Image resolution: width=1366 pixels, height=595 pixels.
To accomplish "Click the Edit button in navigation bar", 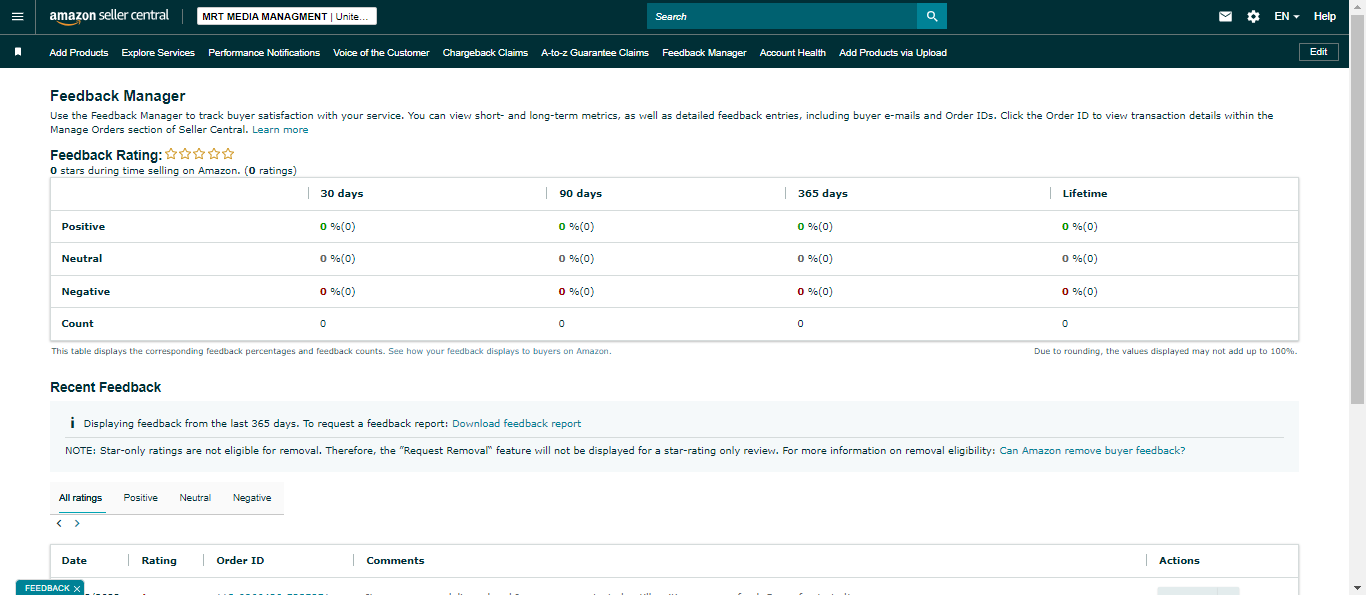I will coord(1319,52).
